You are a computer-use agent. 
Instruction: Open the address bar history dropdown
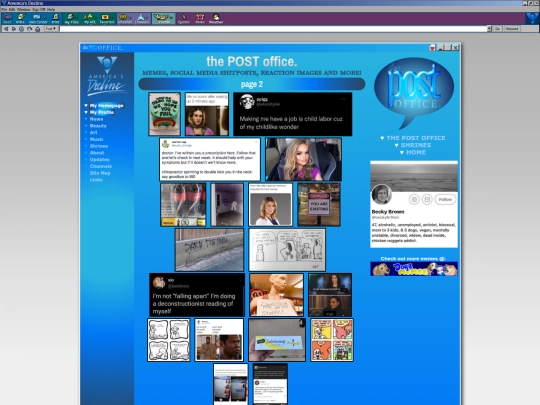(x=489, y=29)
